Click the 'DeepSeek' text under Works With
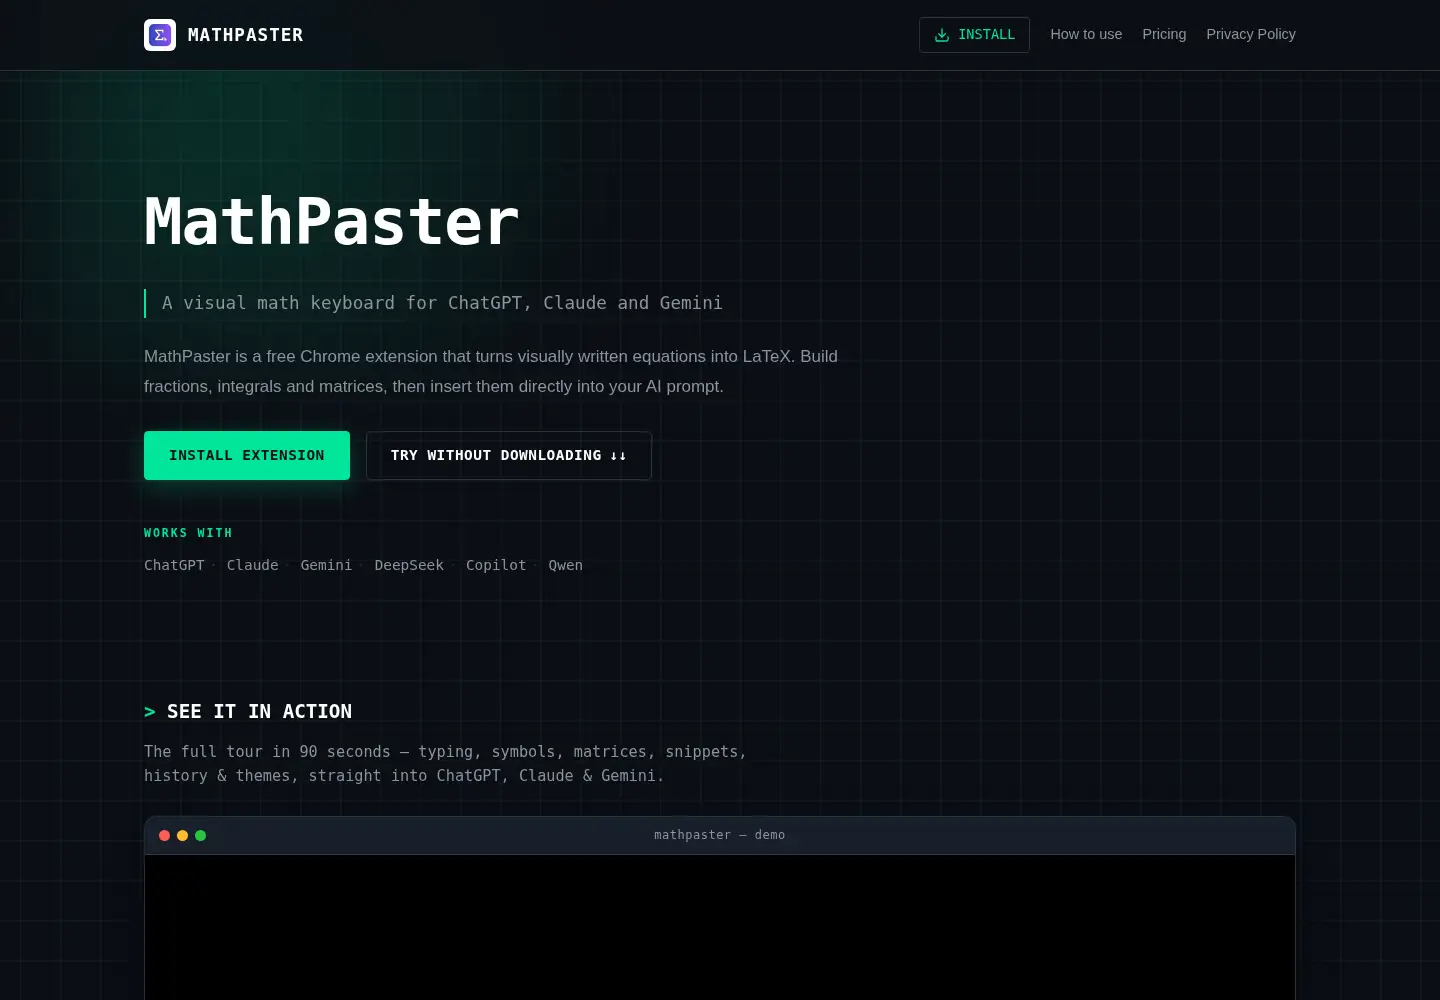Screen dimensions: 1440x1000 click(x=409, y=565)
